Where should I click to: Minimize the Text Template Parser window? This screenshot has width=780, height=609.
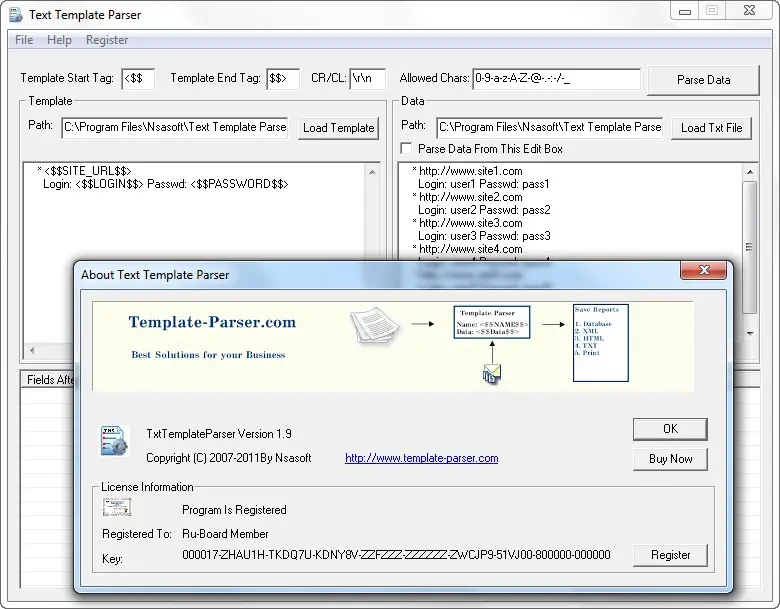coord(685,11)
